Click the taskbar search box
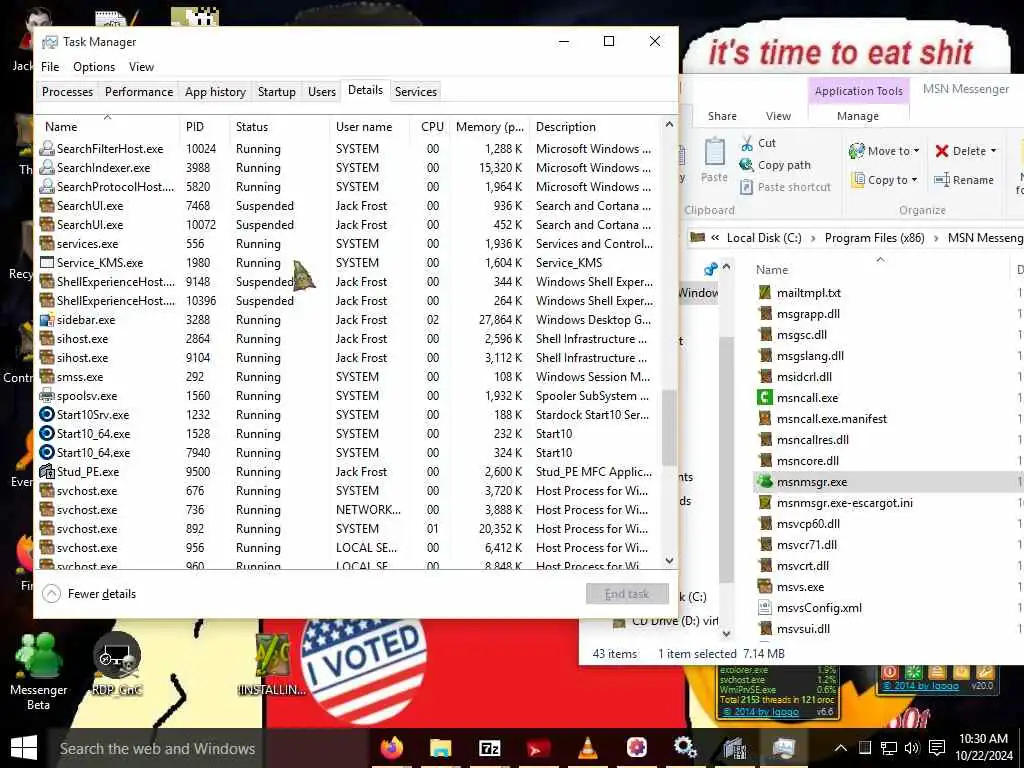Image resolution: width=1024 pixels, height=768 pixels. pos(208,748)
